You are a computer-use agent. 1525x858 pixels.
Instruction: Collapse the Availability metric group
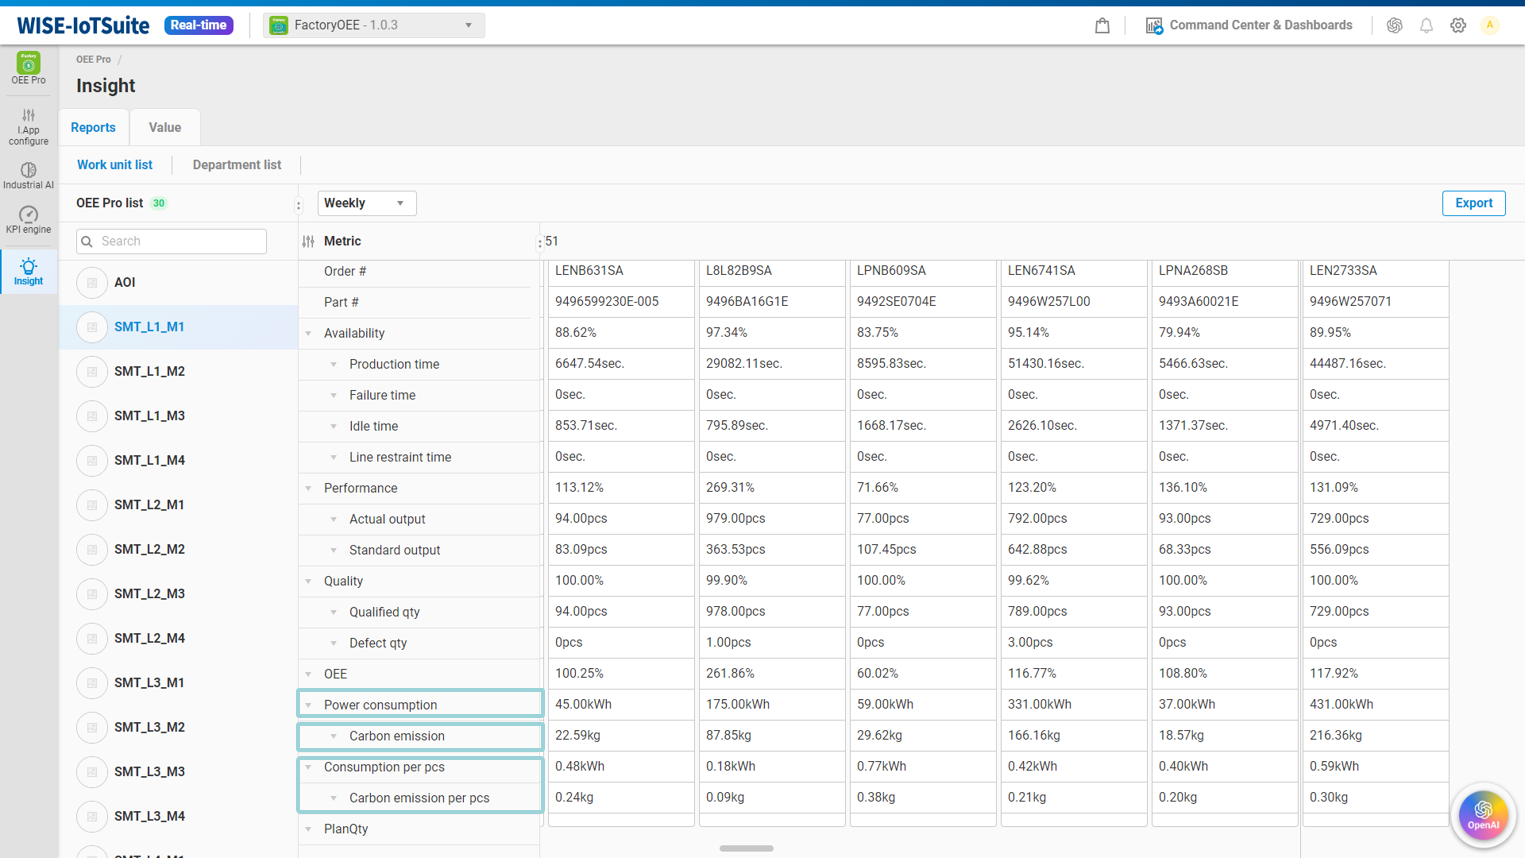[308, 334]
